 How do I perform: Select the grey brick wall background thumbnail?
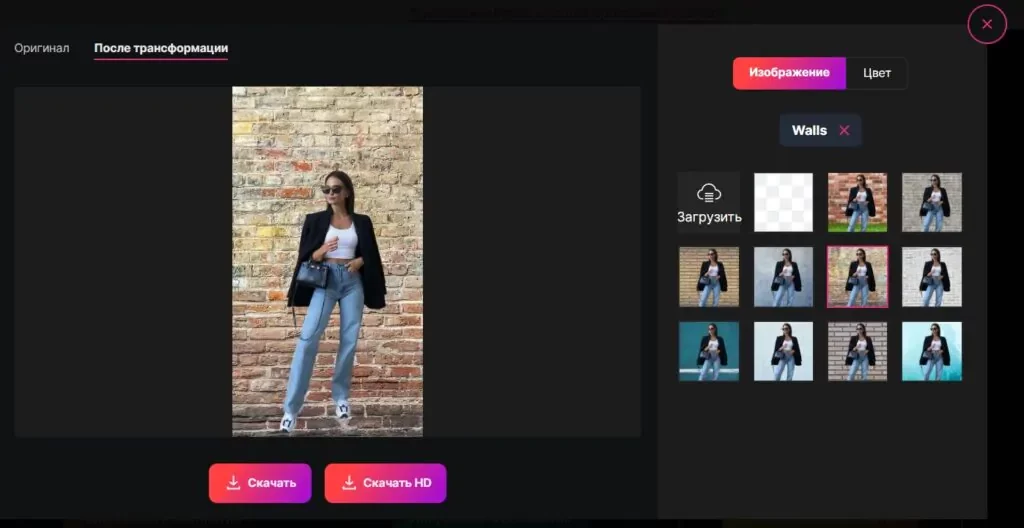932,202
